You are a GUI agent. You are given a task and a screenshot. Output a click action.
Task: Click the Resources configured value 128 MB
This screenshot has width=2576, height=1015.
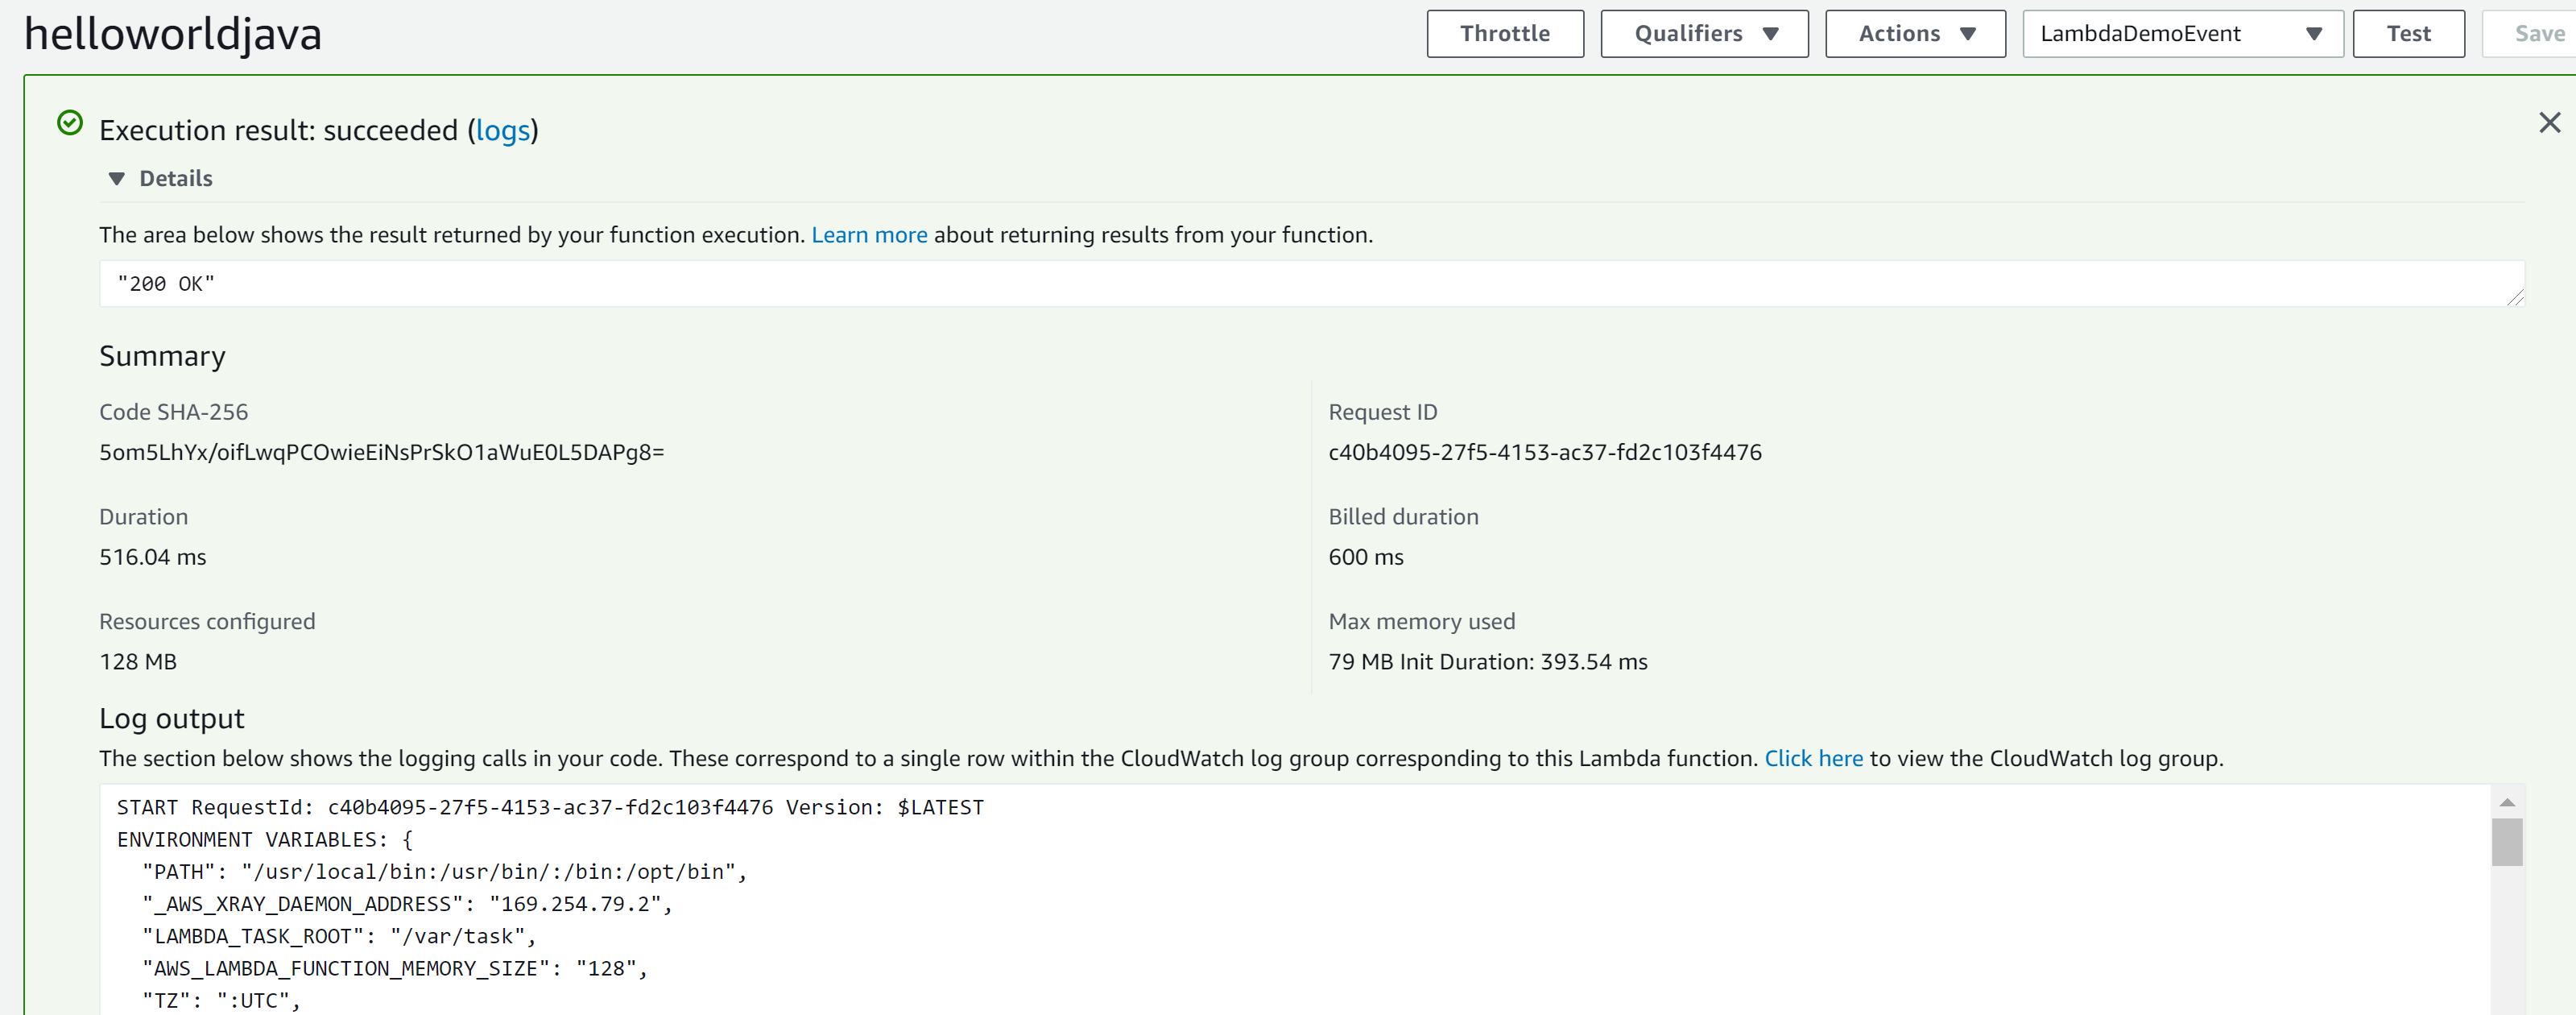coord(138,662)
